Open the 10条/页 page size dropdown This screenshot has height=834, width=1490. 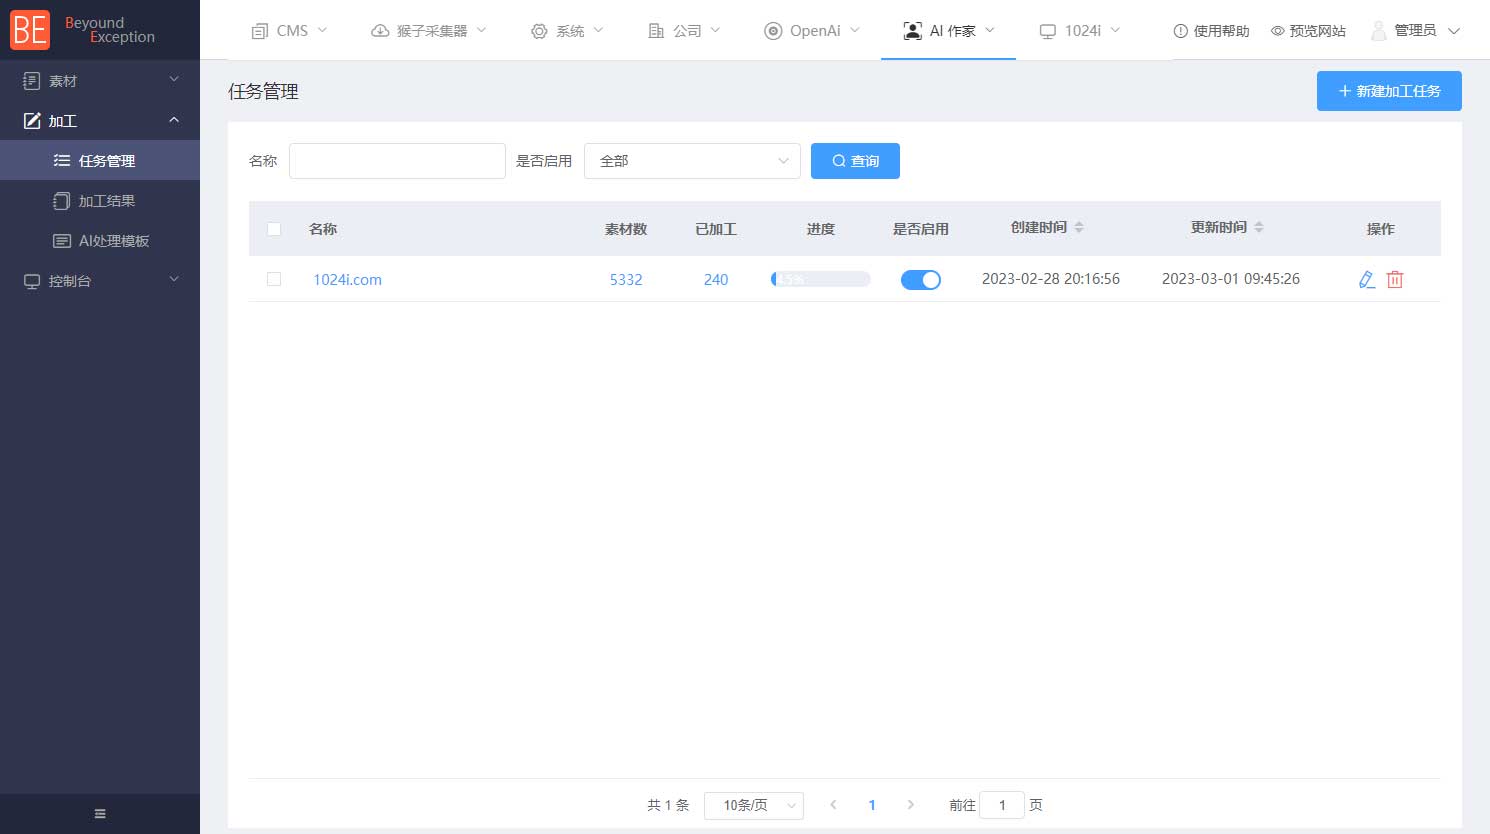(754, 805)
